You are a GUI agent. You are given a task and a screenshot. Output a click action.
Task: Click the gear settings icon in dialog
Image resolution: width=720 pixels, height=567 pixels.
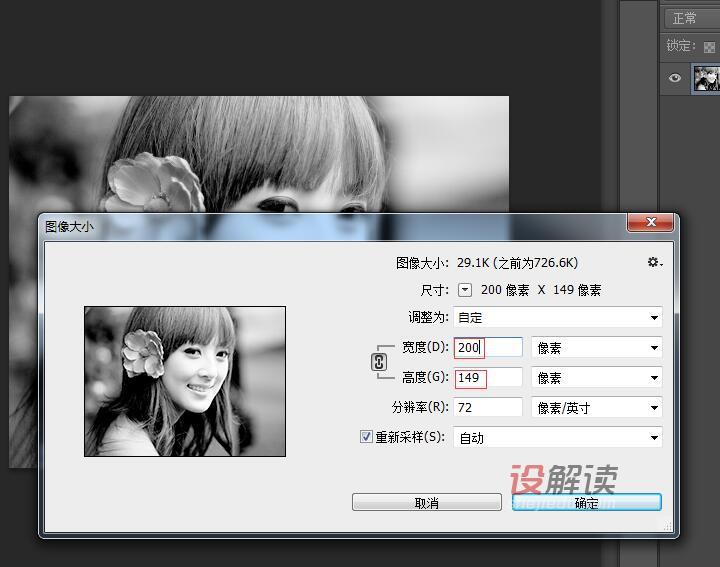(x=654, y=262)
